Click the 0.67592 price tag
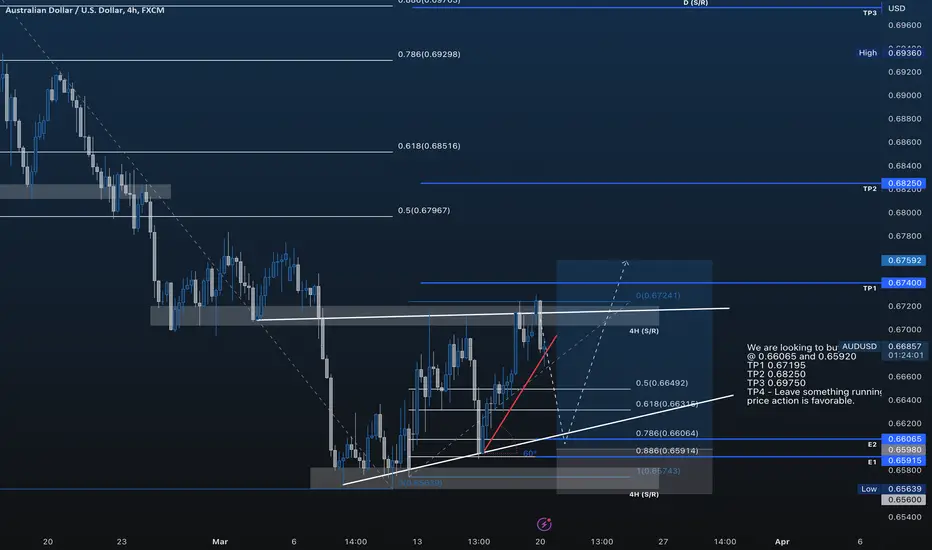932x550 pixels. [903, 260]
